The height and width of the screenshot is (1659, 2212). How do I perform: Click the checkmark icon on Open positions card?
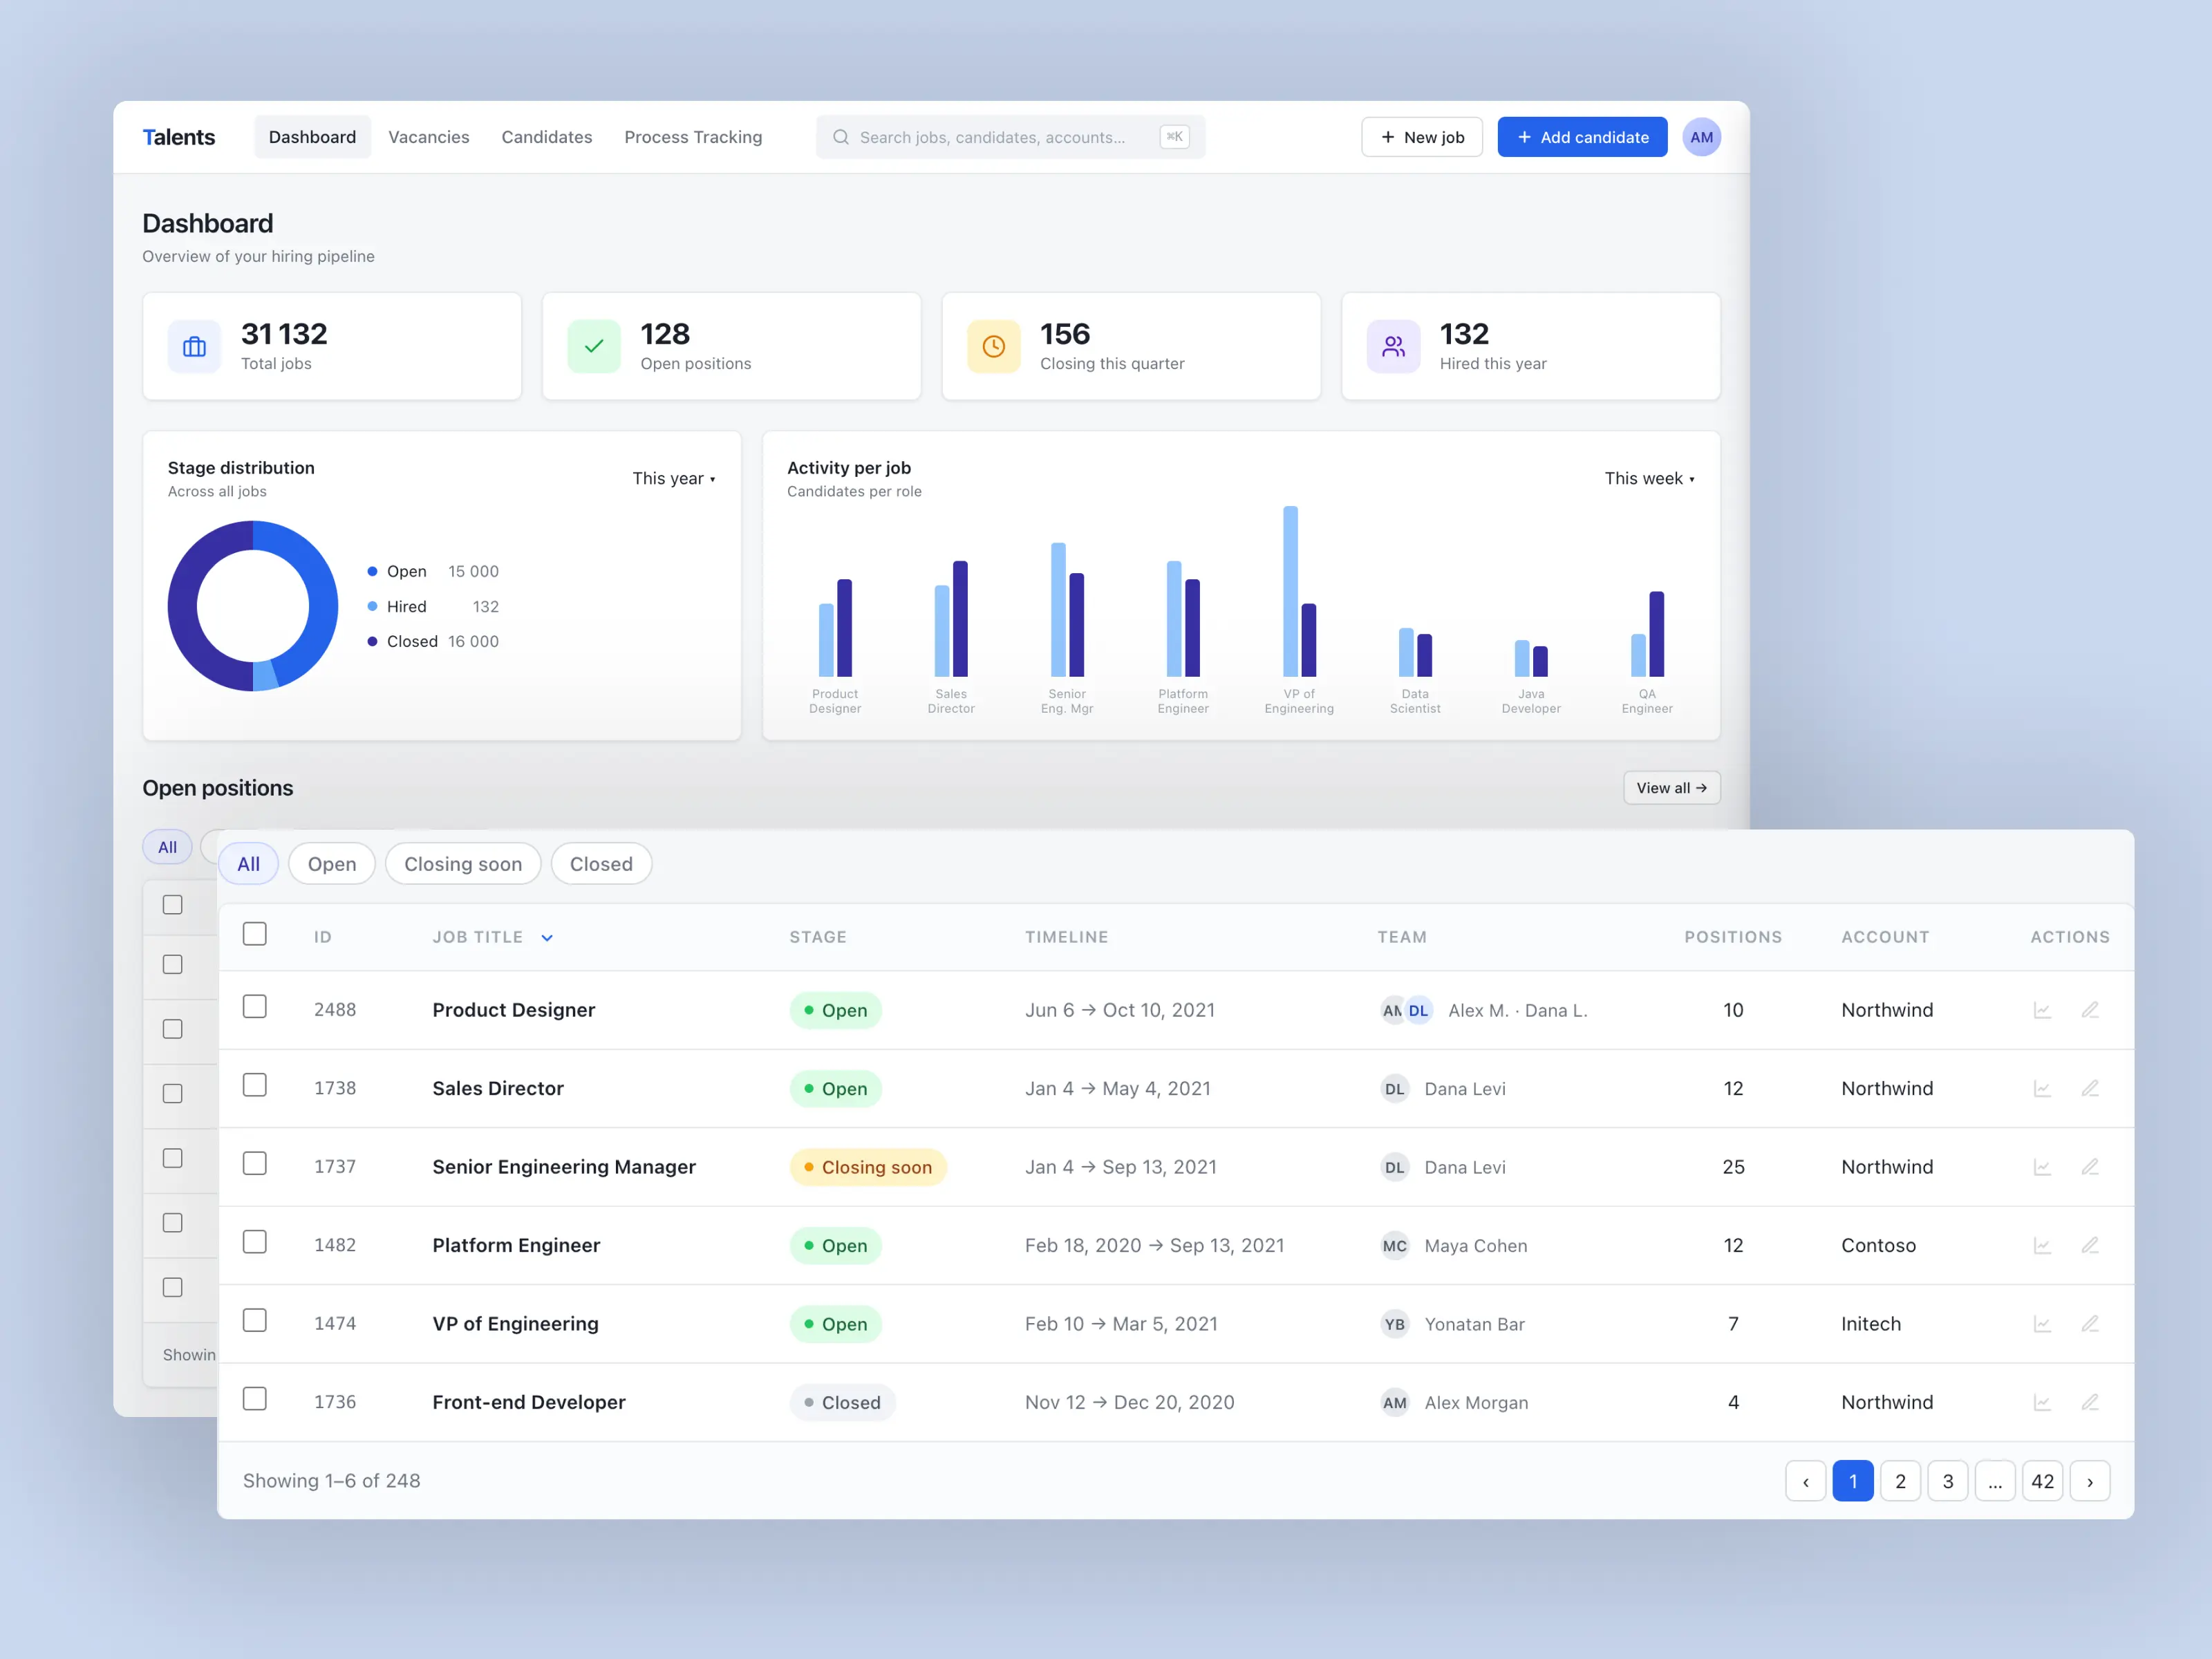(x=594, y=346)
